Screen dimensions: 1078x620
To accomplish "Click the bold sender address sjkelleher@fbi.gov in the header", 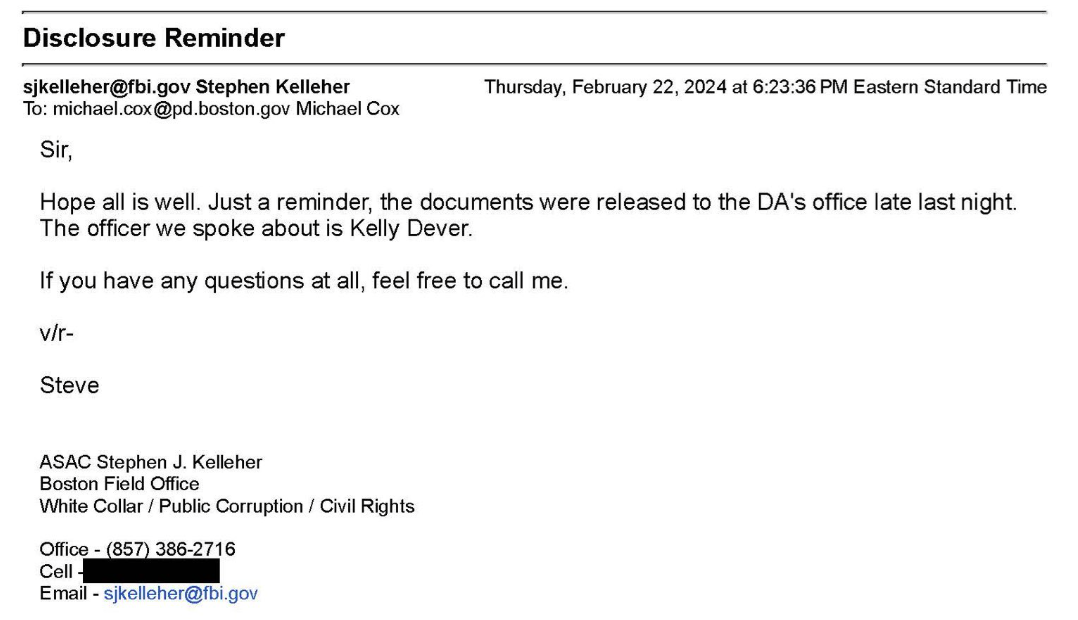I will click(105, 87).
